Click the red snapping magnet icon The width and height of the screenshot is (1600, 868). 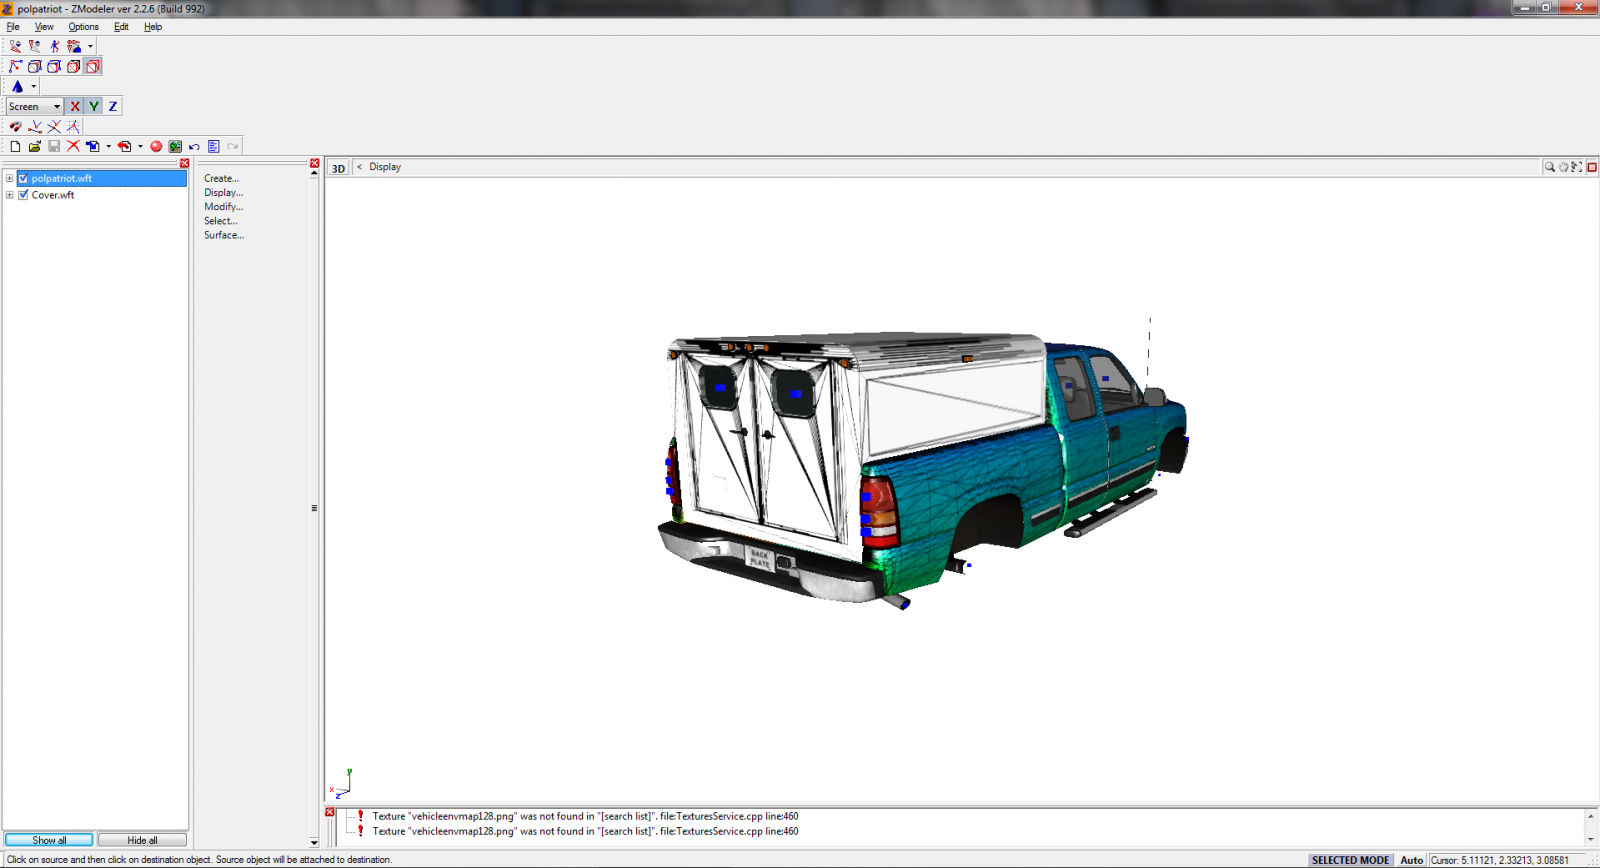(x=15, y=127)
